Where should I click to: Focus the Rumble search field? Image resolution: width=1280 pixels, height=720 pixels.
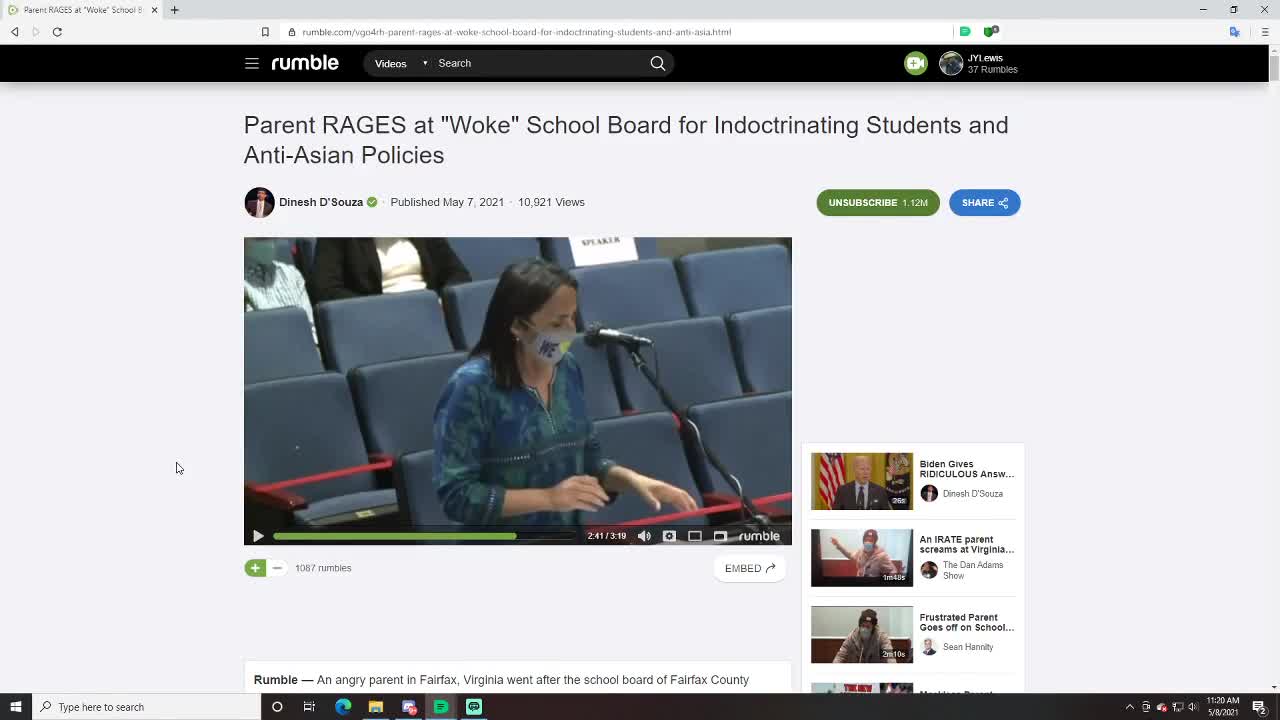pos(540,63)
